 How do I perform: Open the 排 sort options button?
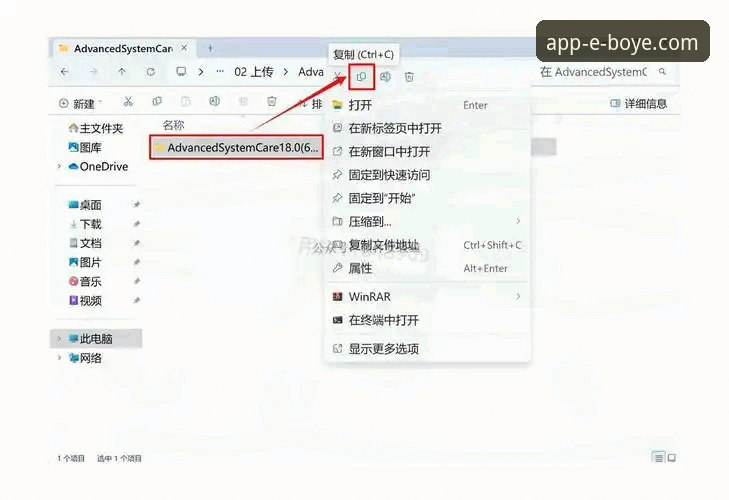pyautogui.click(x=311, y=103)
